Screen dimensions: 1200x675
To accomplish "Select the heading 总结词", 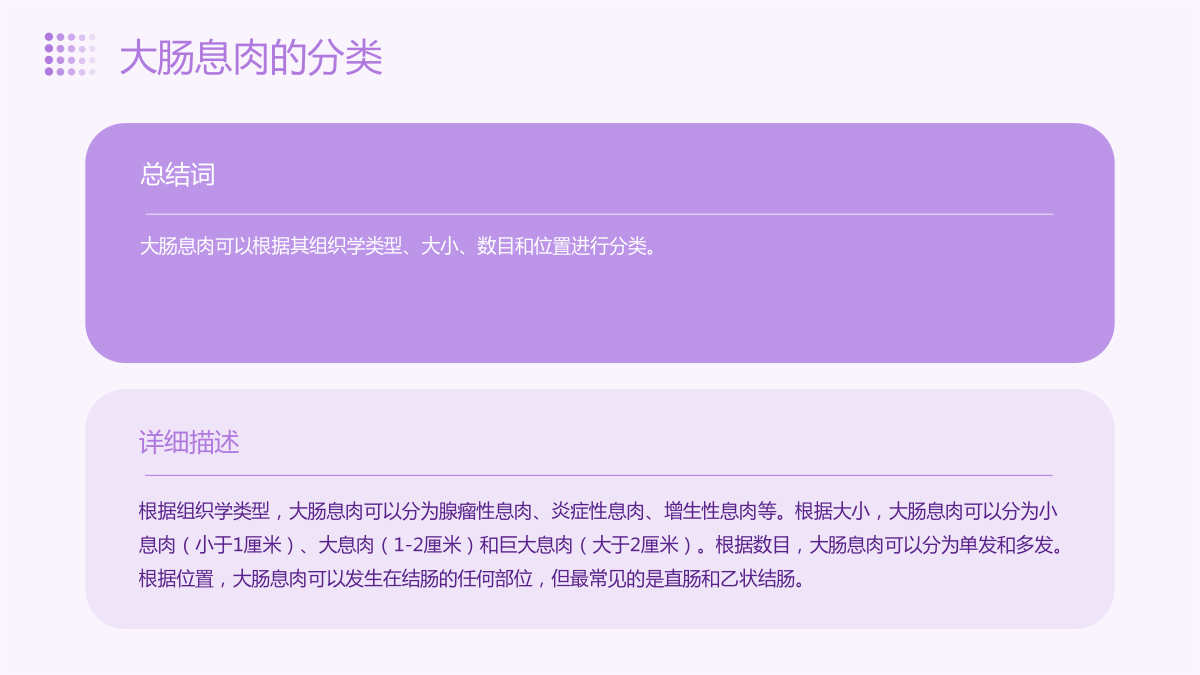I will pyautogui.click(x=178, y=175).
